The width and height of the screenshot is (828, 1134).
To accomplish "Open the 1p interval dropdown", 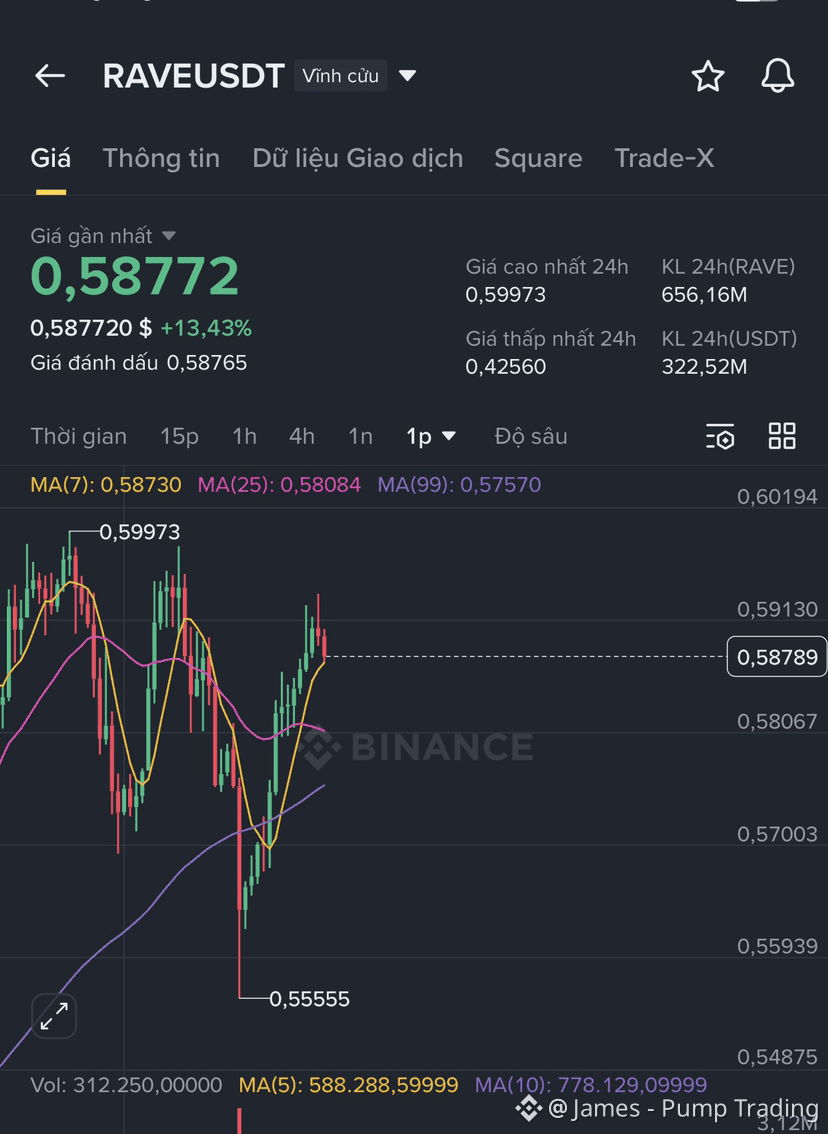I will pyautogui.click(x=430, y=436).
